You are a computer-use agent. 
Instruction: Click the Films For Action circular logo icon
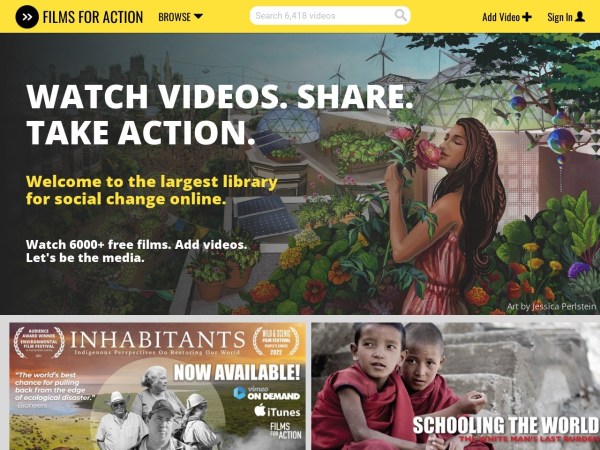(x=27, y=17)
